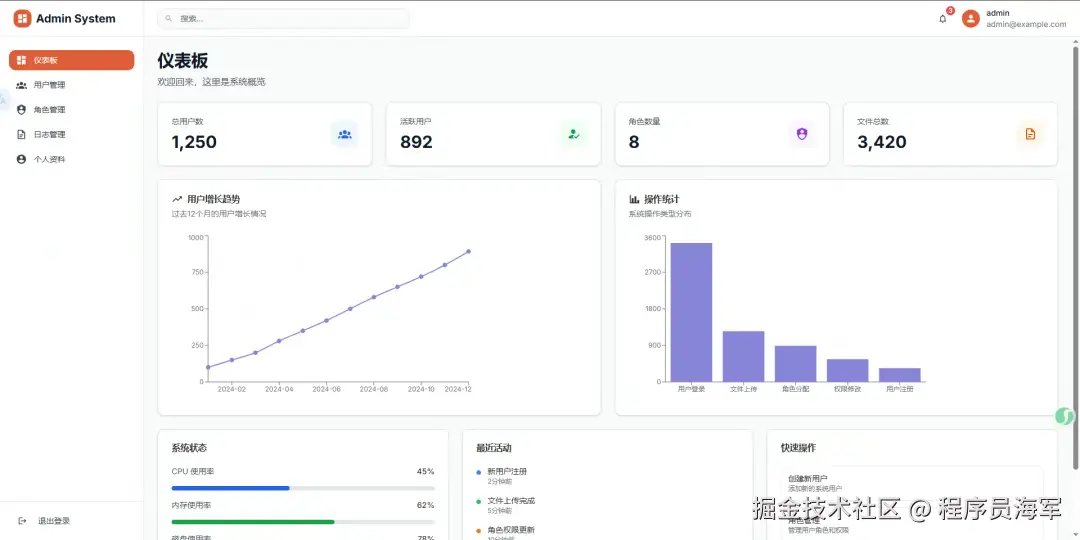Click the 892 active users value
1080x540 pixels.
point(417,142)
